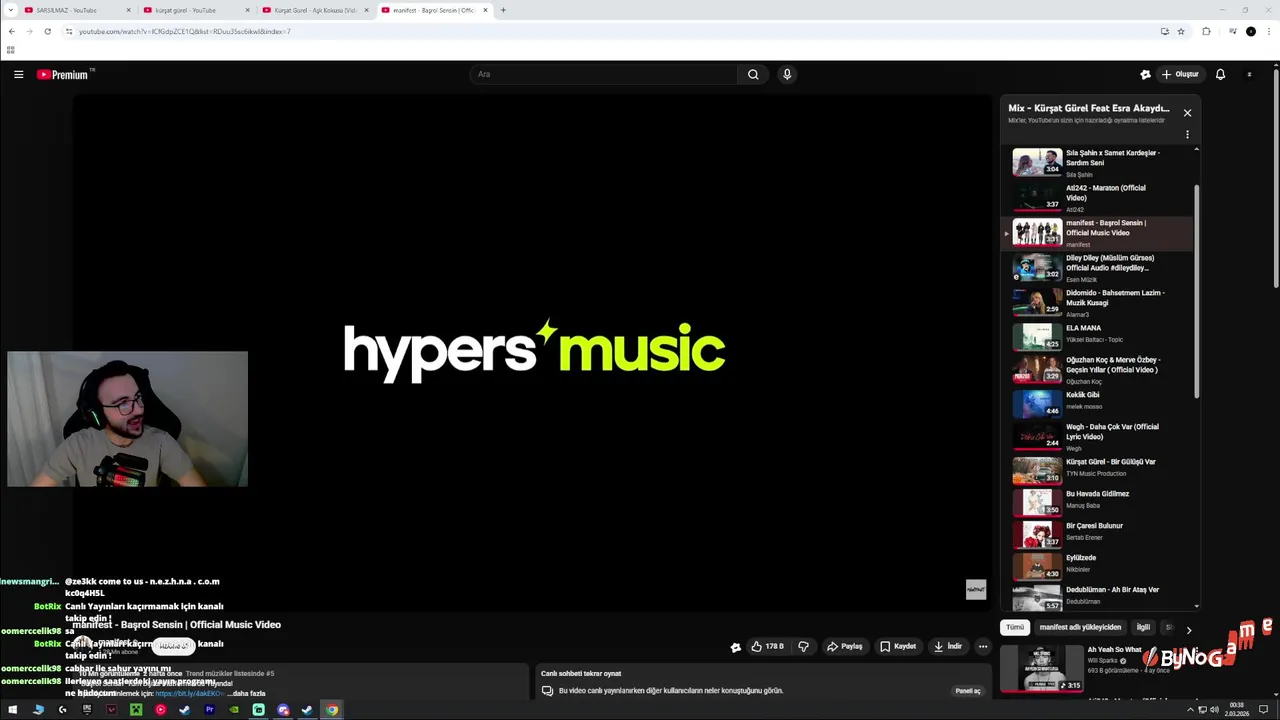Image resolution: width=1280 pixels, height=720 pixels.
Task: Go to YouTube Premium home logo
Action: coord(62,74)
